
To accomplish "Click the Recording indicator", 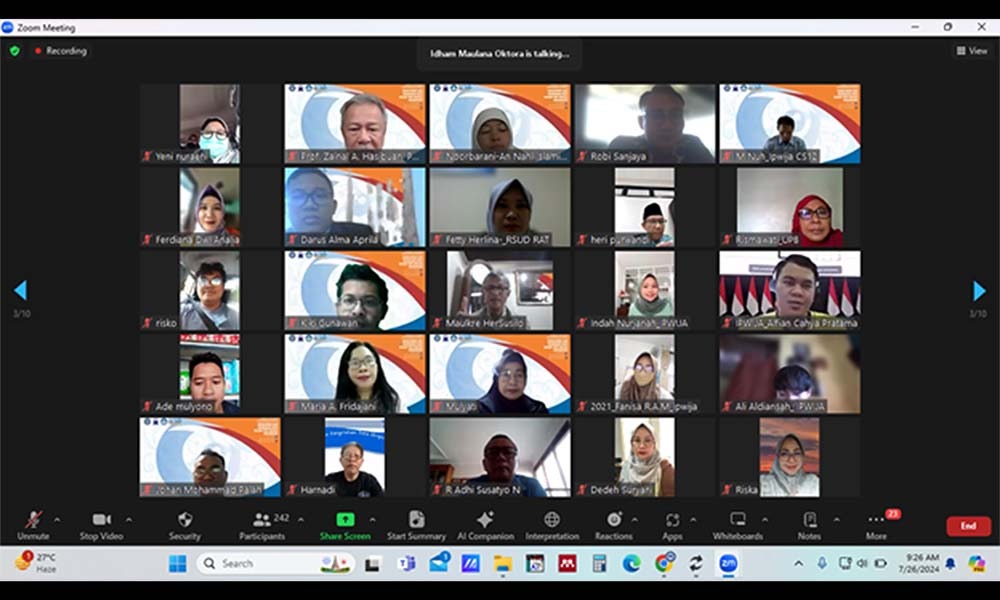I will pos(60,51).
